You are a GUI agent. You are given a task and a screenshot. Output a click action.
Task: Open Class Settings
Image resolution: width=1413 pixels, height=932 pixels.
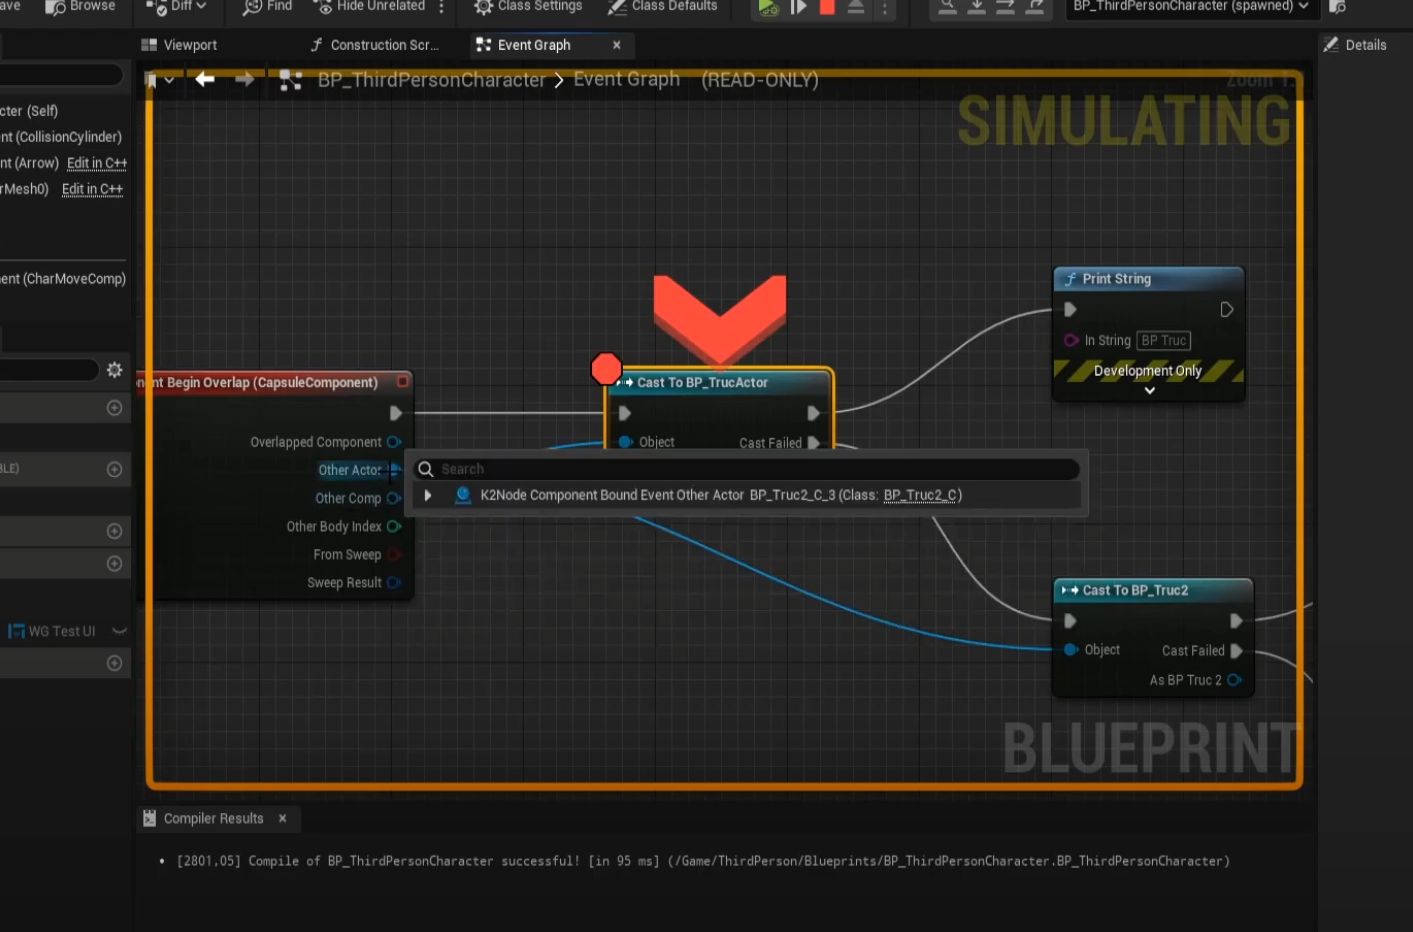point(528,6)
